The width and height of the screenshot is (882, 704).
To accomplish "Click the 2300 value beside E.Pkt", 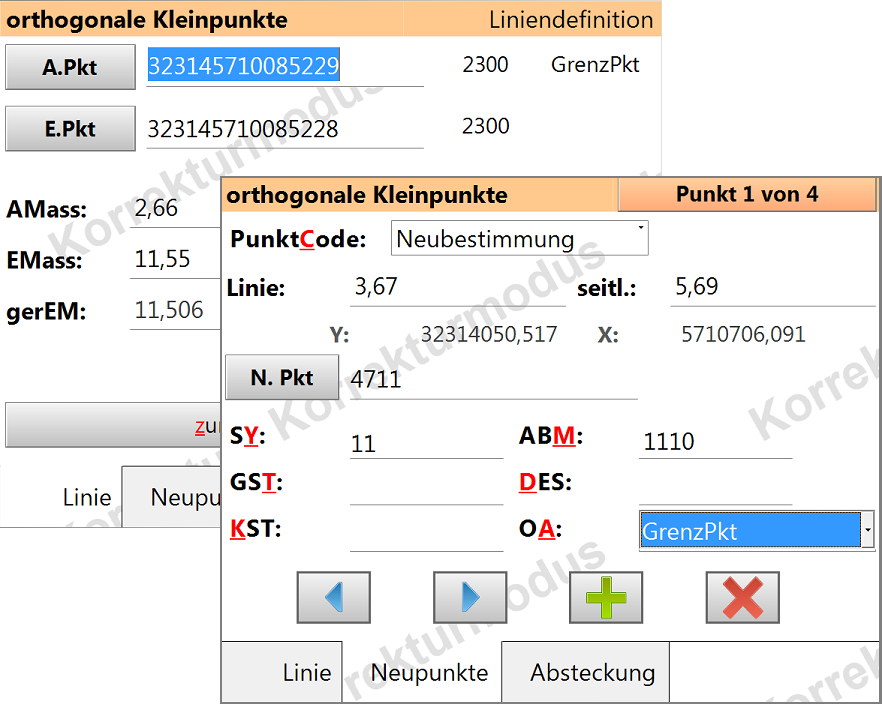I will (485, 126).
